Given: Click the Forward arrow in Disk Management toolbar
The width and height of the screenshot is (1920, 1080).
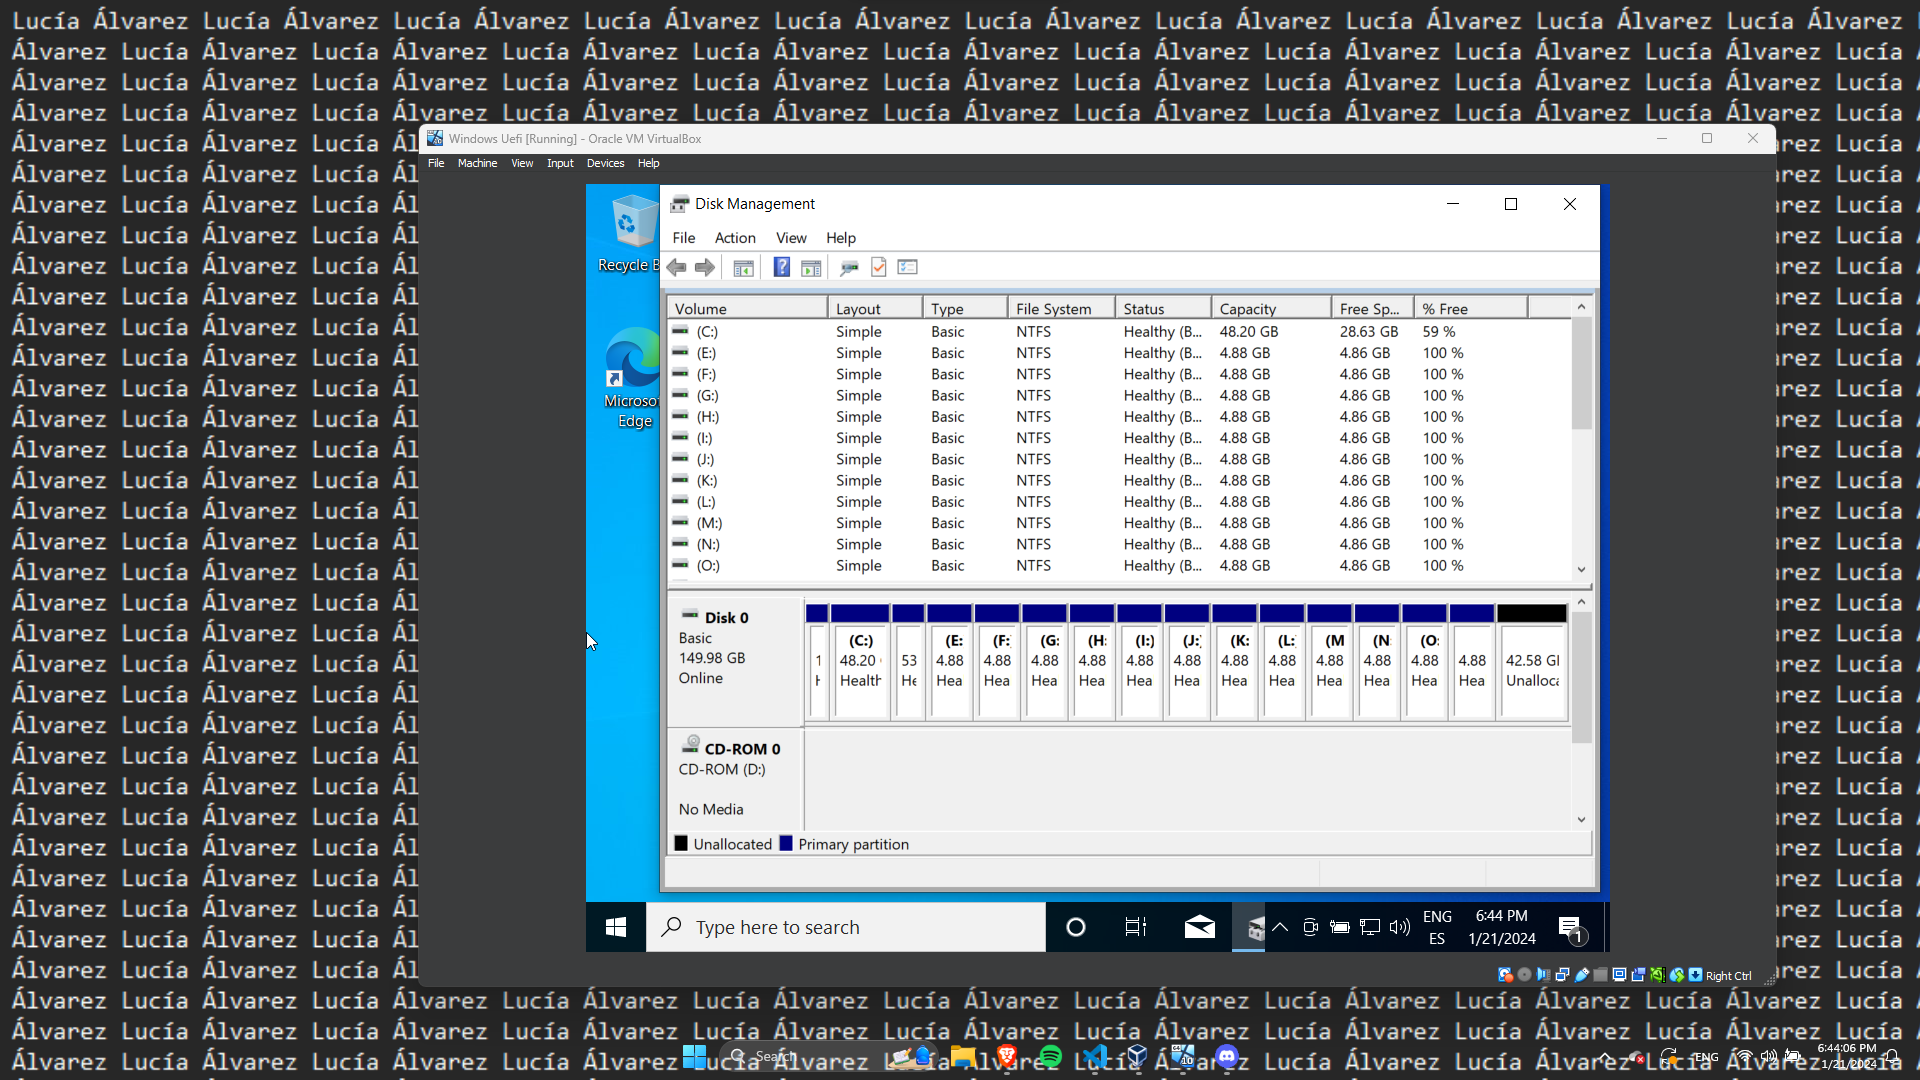Looking at the screenshot, I should (x=705, y=267).
